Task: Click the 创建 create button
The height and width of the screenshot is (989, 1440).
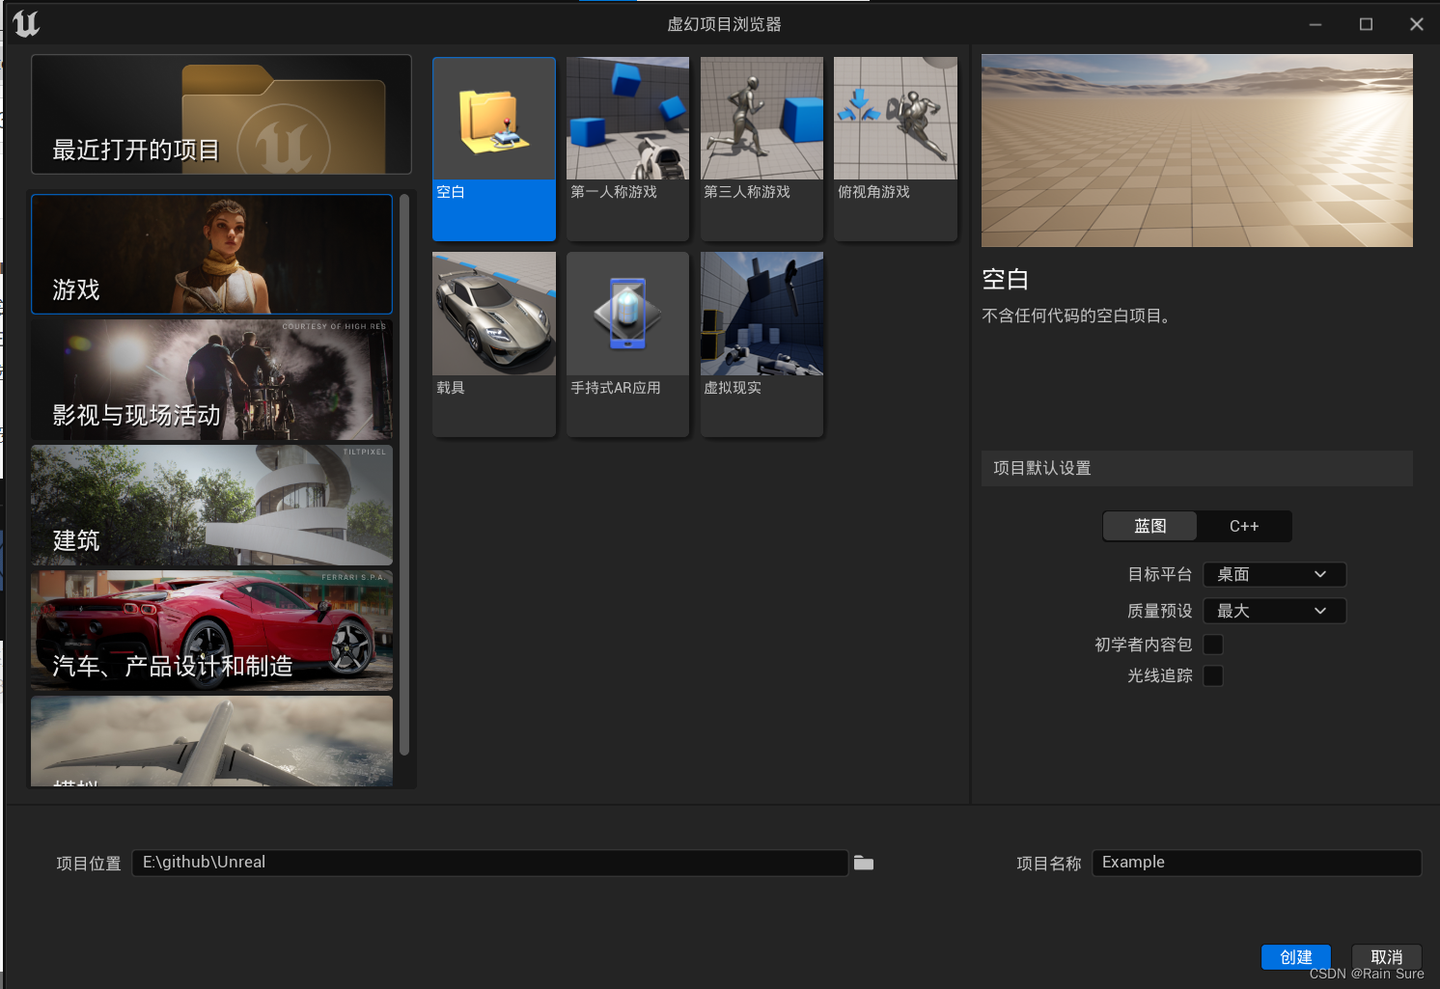Action: point(1295,957)
